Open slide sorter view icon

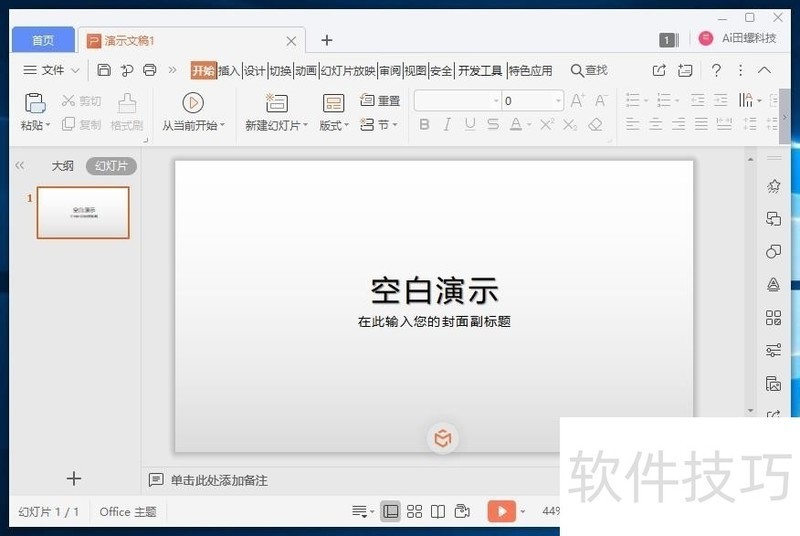click(x=414, y=512)
